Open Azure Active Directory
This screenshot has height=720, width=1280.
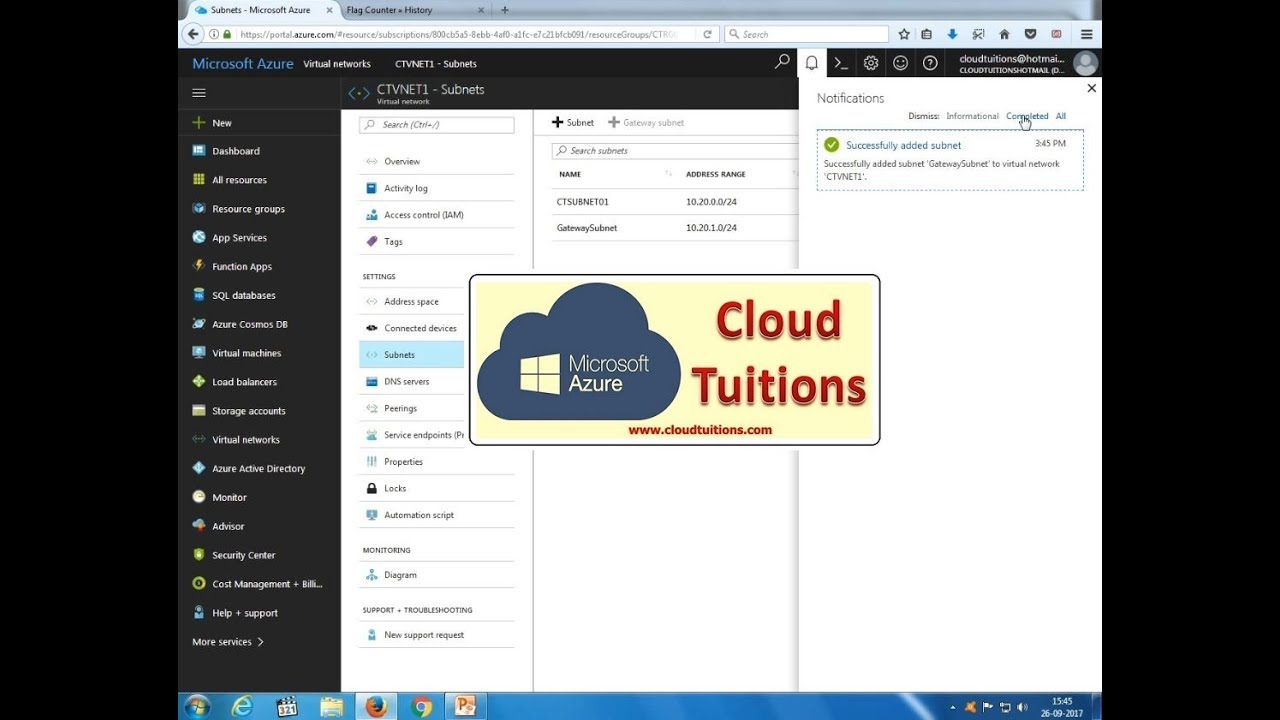click(x=258, y=469)
